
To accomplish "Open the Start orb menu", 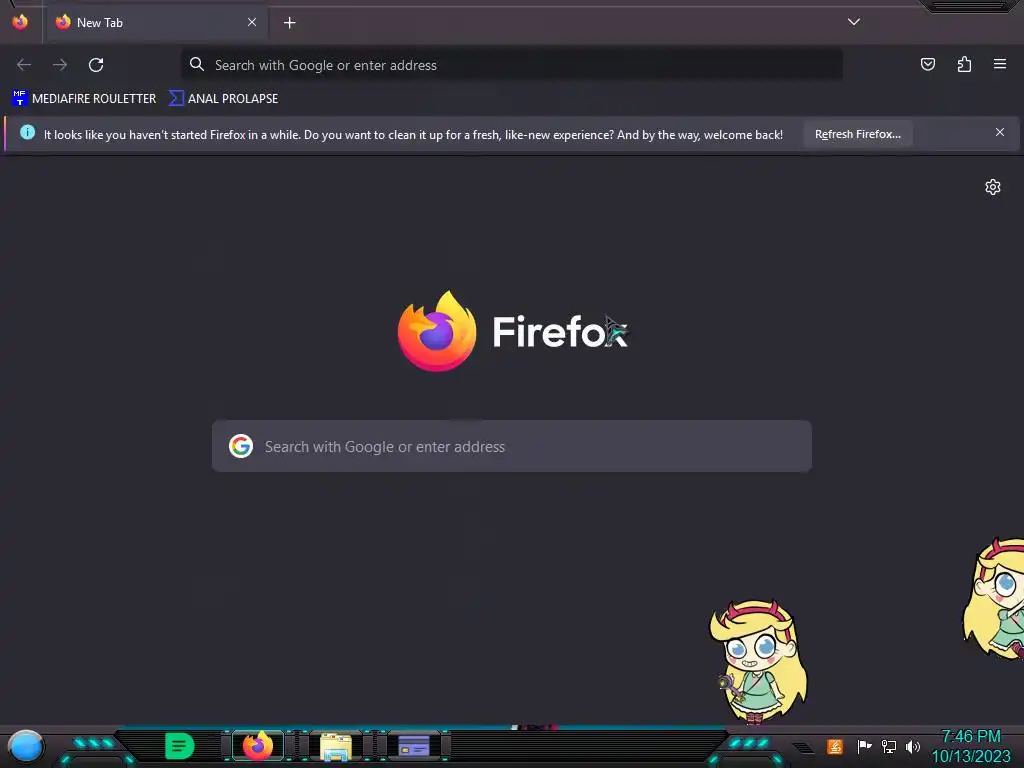I will coord(25,747).
